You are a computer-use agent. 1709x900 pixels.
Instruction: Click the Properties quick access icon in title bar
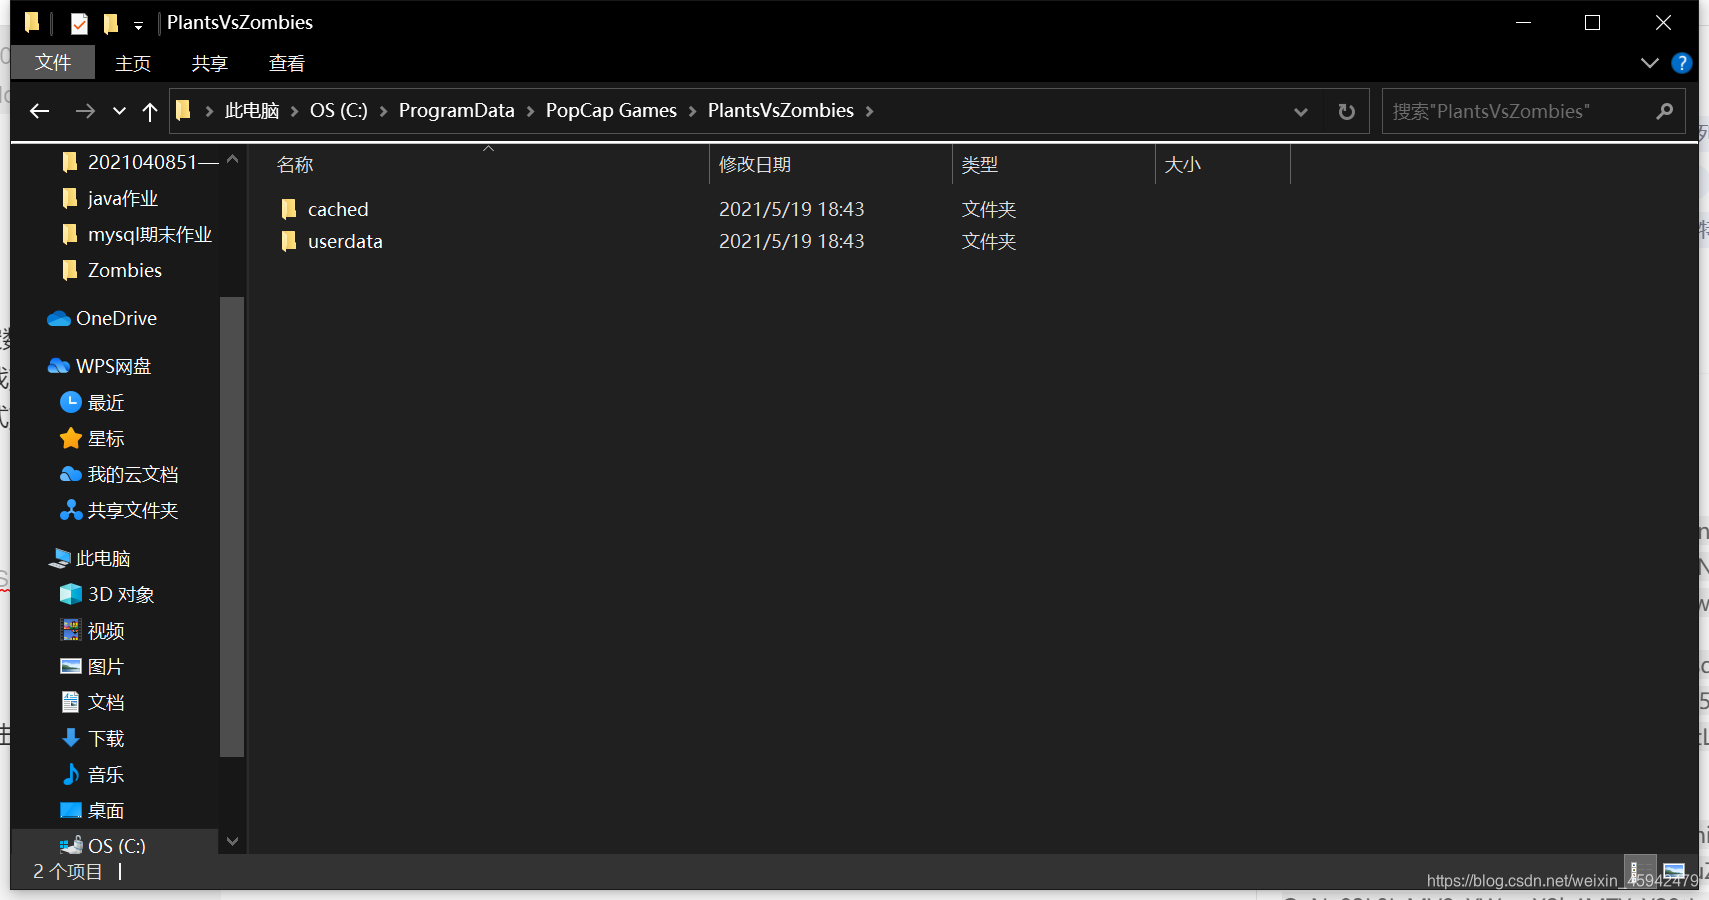click(x=79, y=23)
